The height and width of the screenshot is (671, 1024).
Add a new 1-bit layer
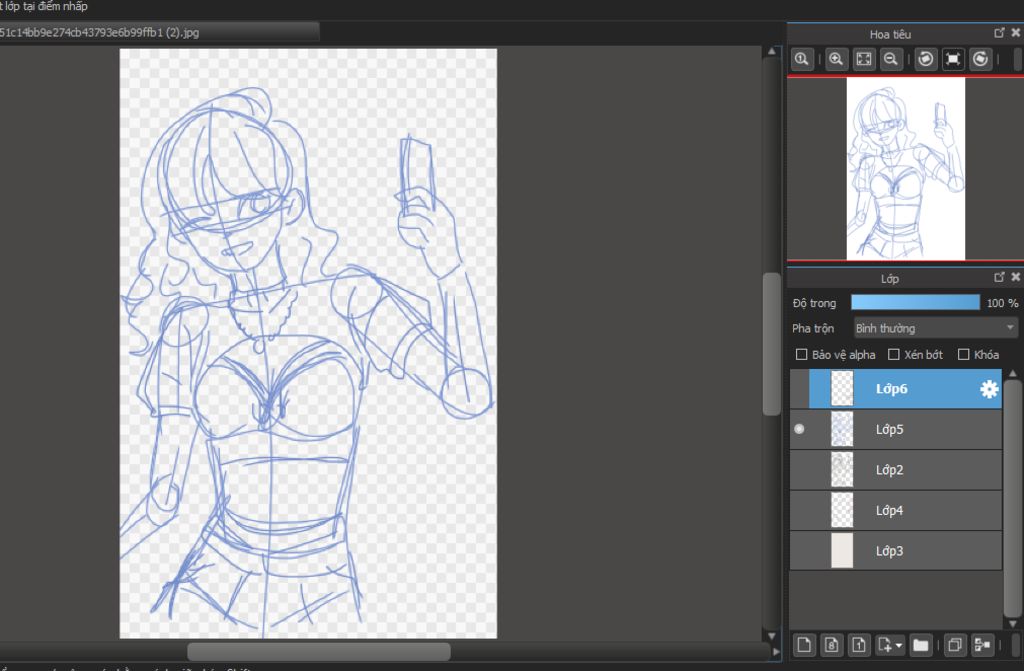858,645
